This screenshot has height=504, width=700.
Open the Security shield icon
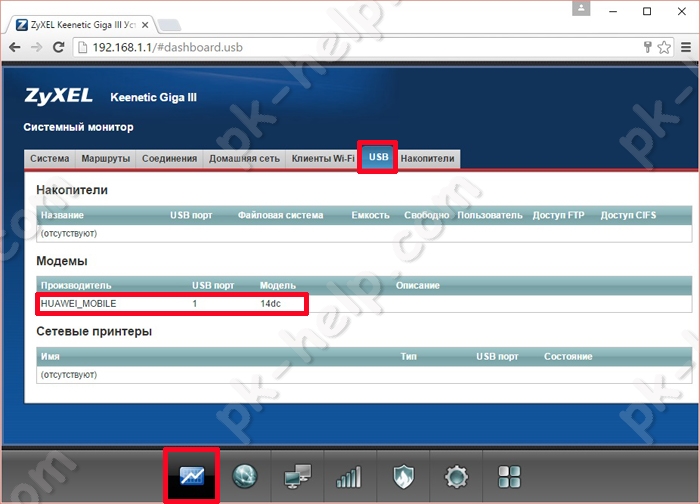403,477
